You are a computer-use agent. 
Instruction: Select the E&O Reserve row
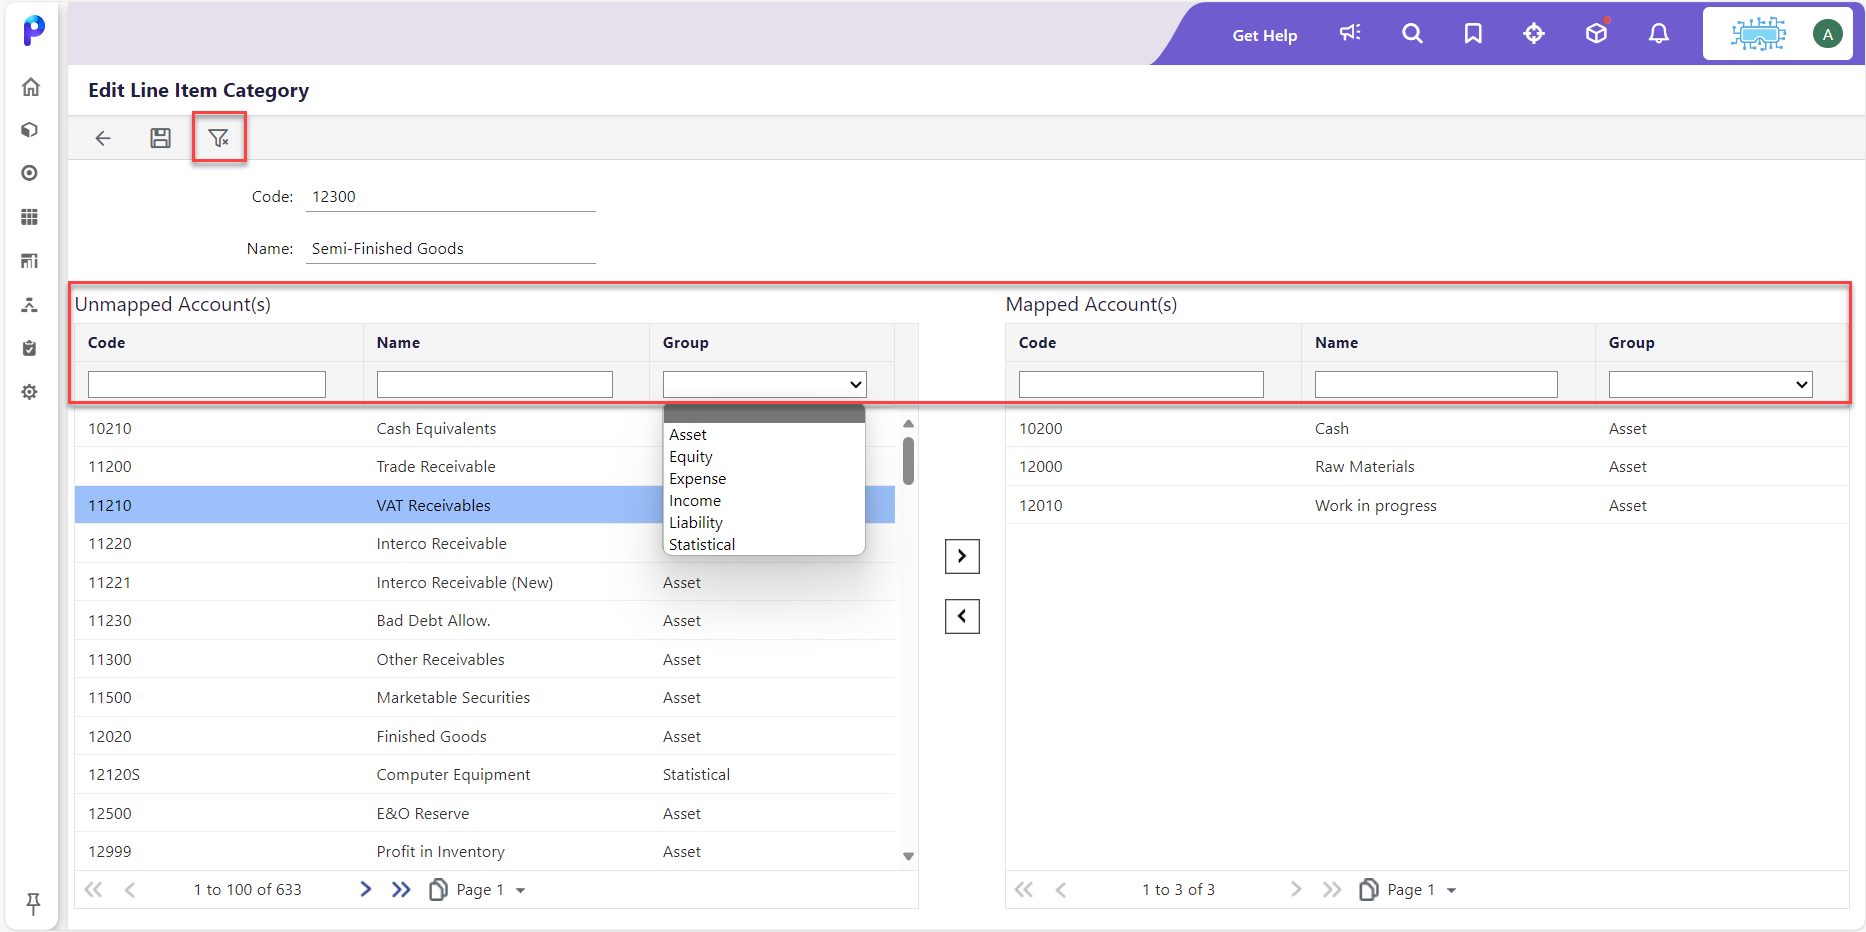pyautogui.click(x=485, y=813)
